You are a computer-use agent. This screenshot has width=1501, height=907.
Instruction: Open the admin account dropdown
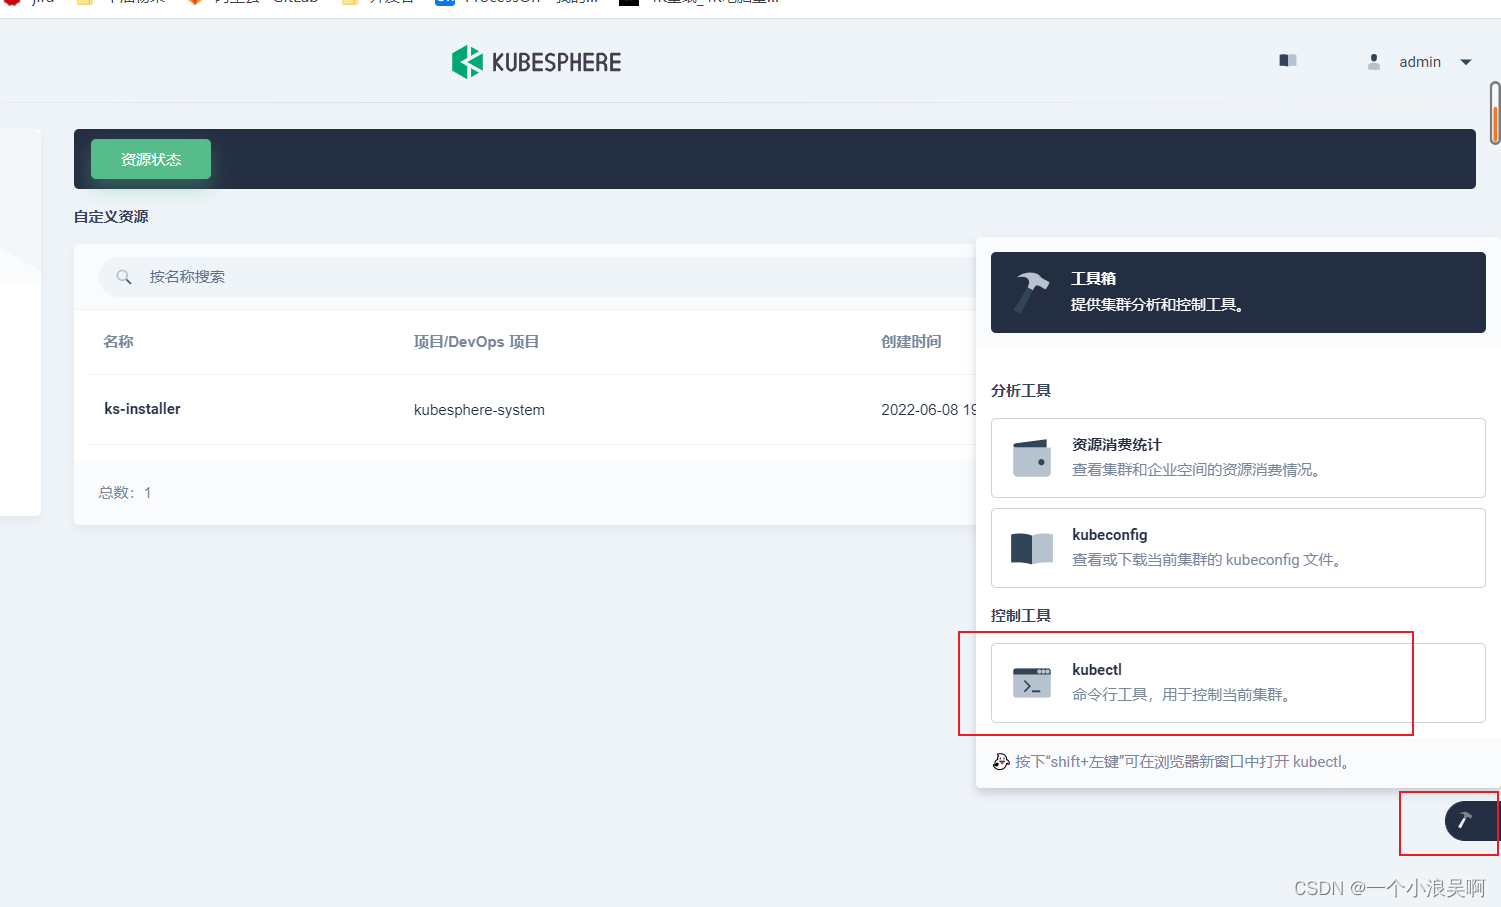point(1466,62)
